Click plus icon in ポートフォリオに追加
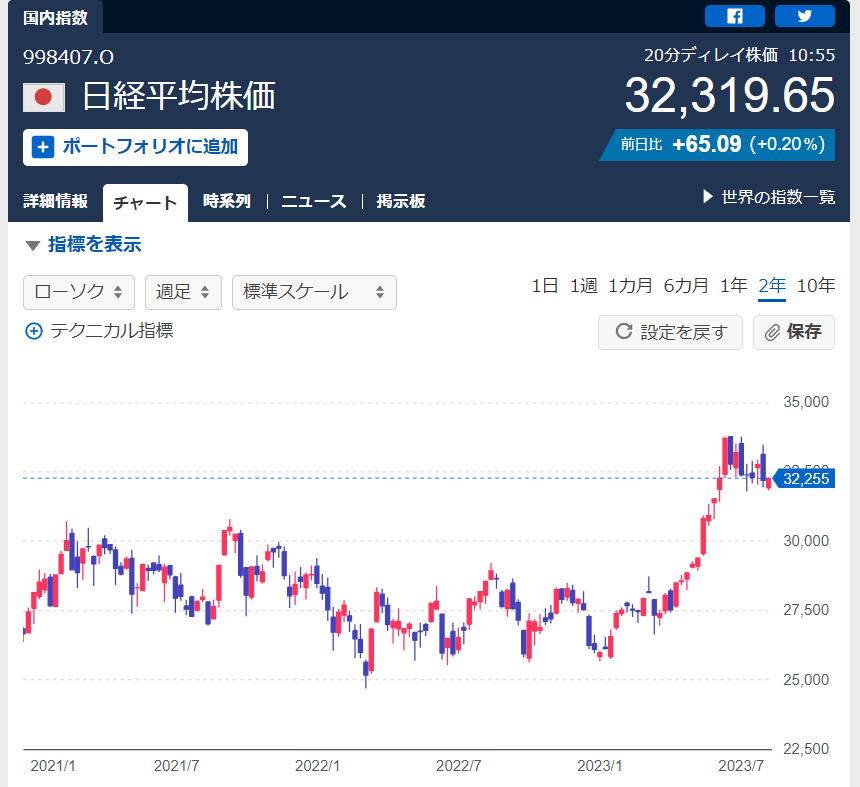This screenshot has width=860, height=787. 43,147
